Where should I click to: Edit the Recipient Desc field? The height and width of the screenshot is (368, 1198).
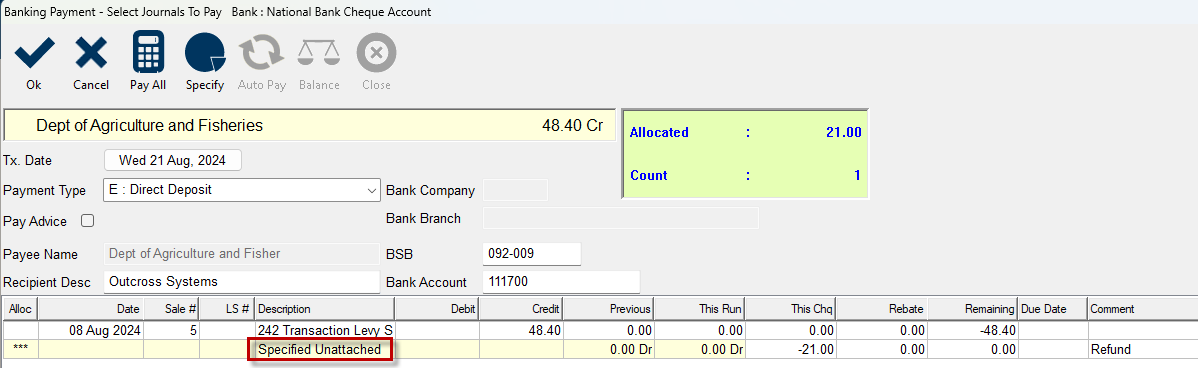point(241,282)
